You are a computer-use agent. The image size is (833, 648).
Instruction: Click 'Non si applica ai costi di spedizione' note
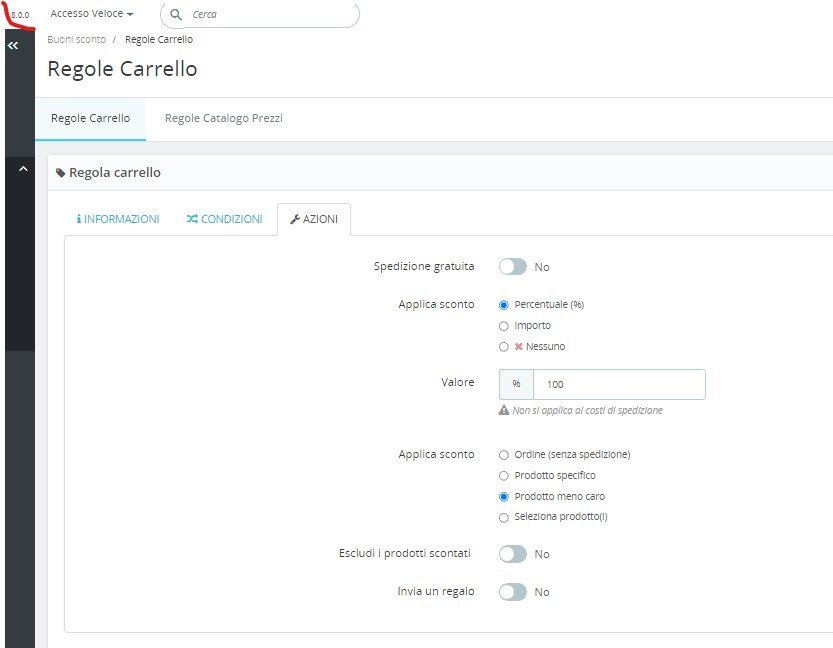588,410
